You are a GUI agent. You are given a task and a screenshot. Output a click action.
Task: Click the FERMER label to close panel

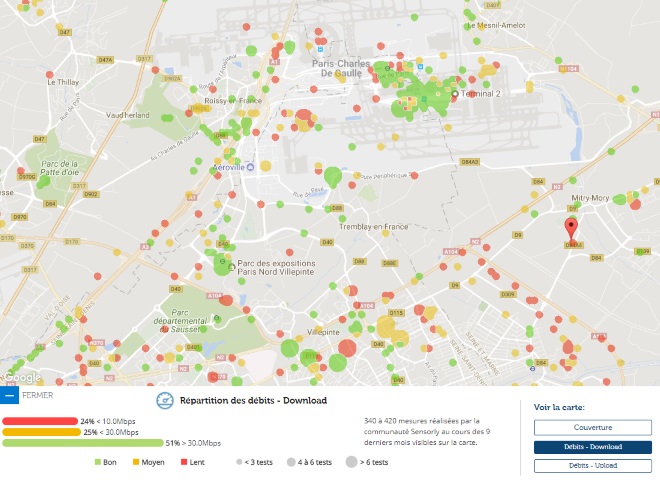point(38,395)
